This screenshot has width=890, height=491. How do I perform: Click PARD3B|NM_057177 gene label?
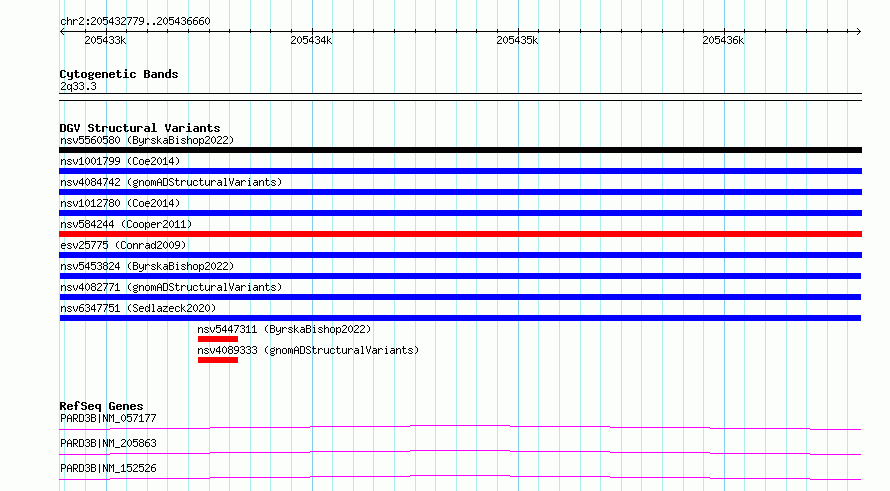108,418
